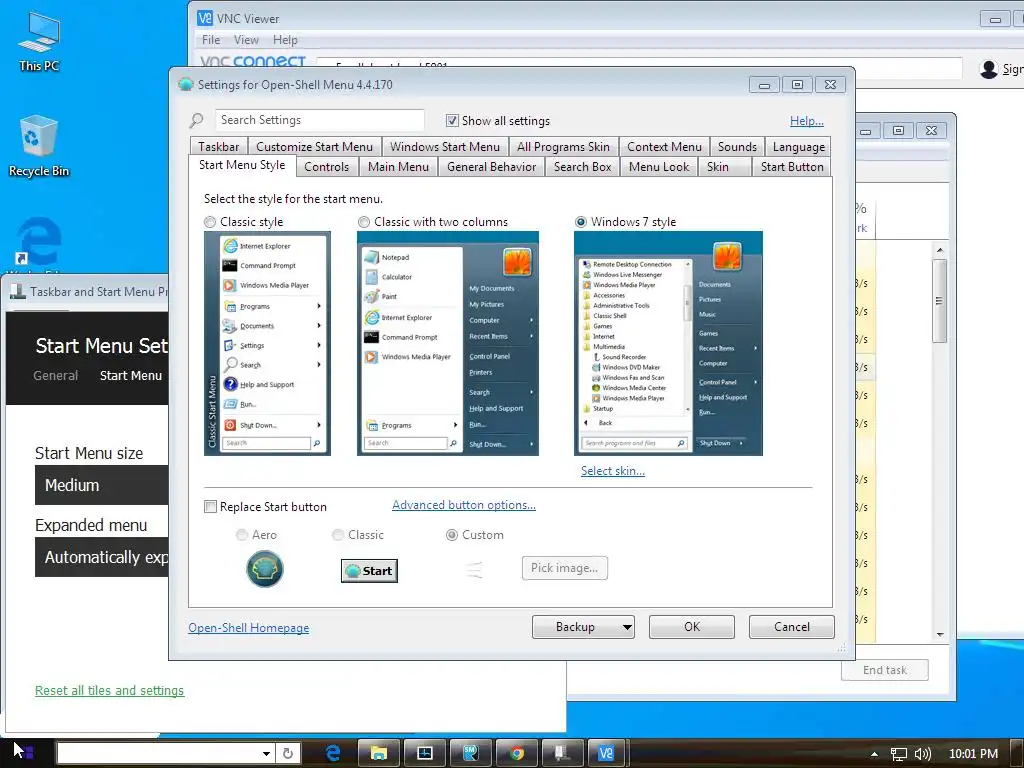The height and width of the screenshot is (768, 1024).
Task: Switch to VNC Viewer taskbar button
Action: pyautogui.click(x=606, y=753)
